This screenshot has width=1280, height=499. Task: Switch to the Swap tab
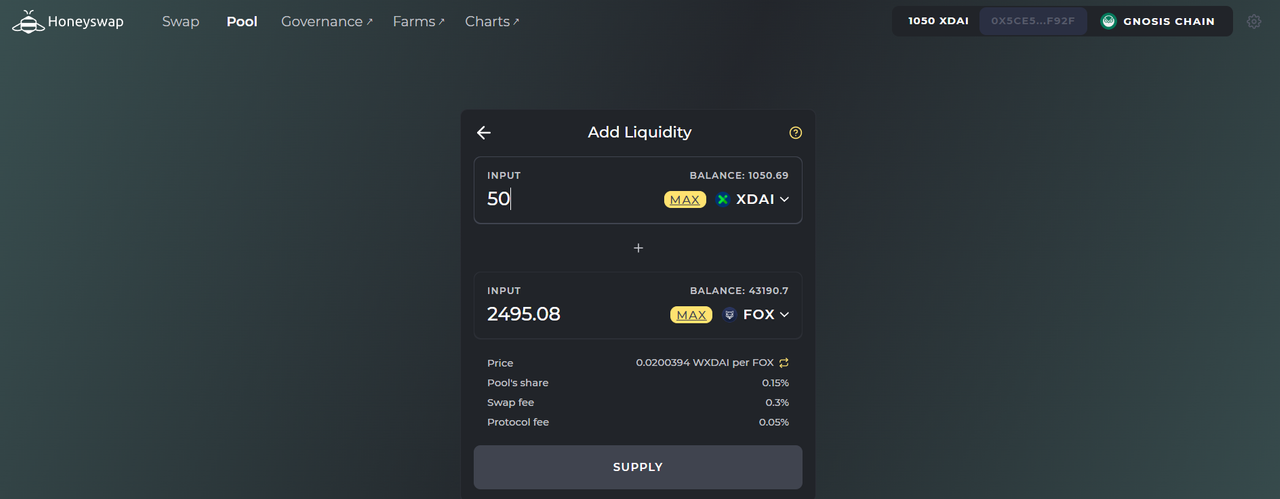[180, 21]
